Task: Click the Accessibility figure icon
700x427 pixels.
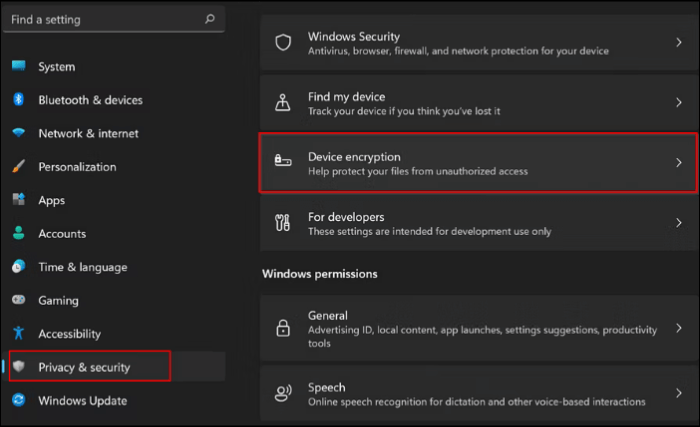Action: (18, 334)
